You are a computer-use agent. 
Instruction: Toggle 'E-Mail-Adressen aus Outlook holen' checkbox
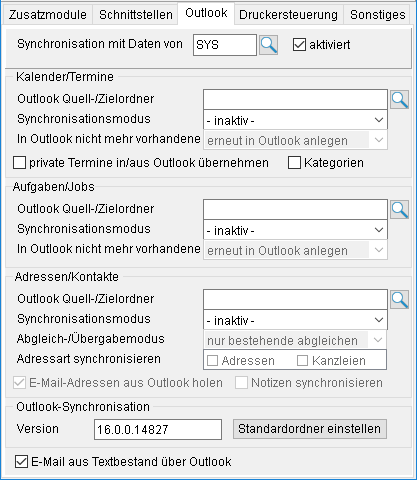19,383
